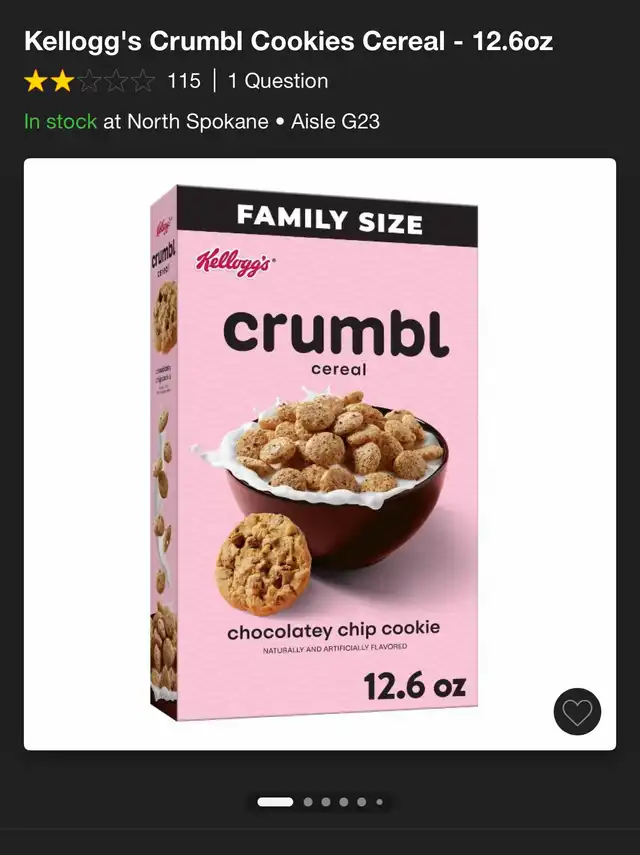This screenshot has width=640, height=855.
Task: Go to the fifth carousel dot
Action: click(361, 802)
